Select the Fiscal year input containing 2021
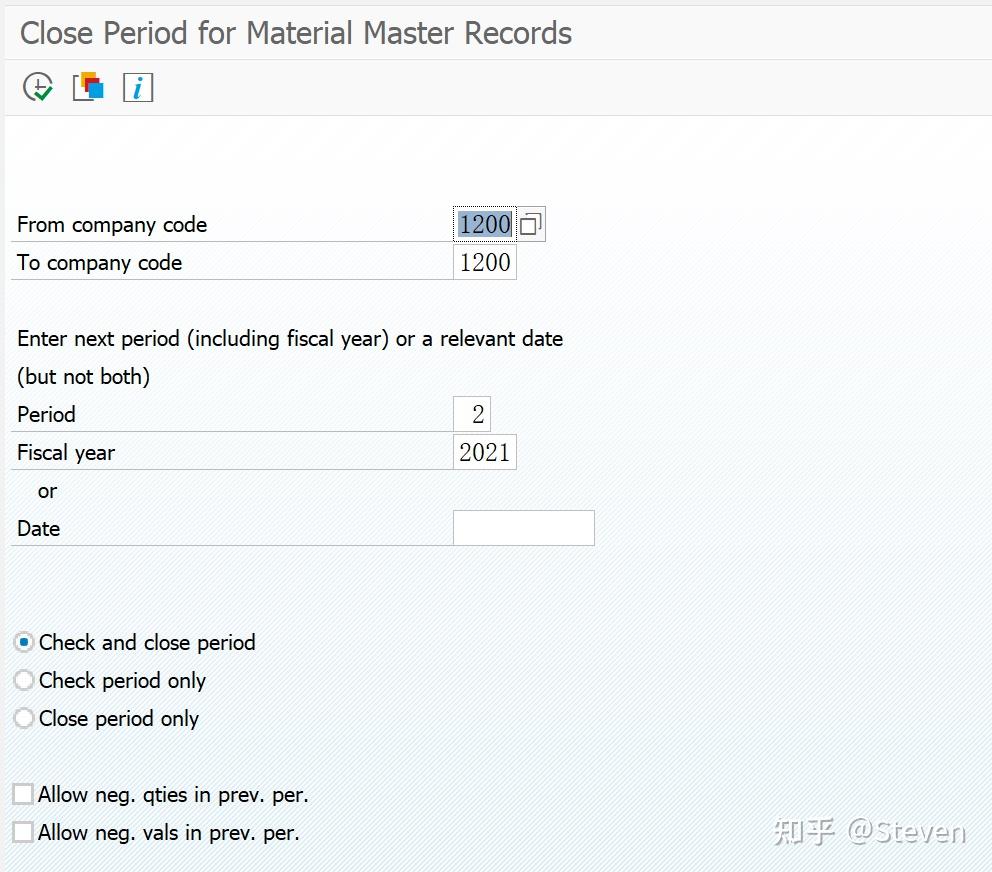 [x=485, y=452]
